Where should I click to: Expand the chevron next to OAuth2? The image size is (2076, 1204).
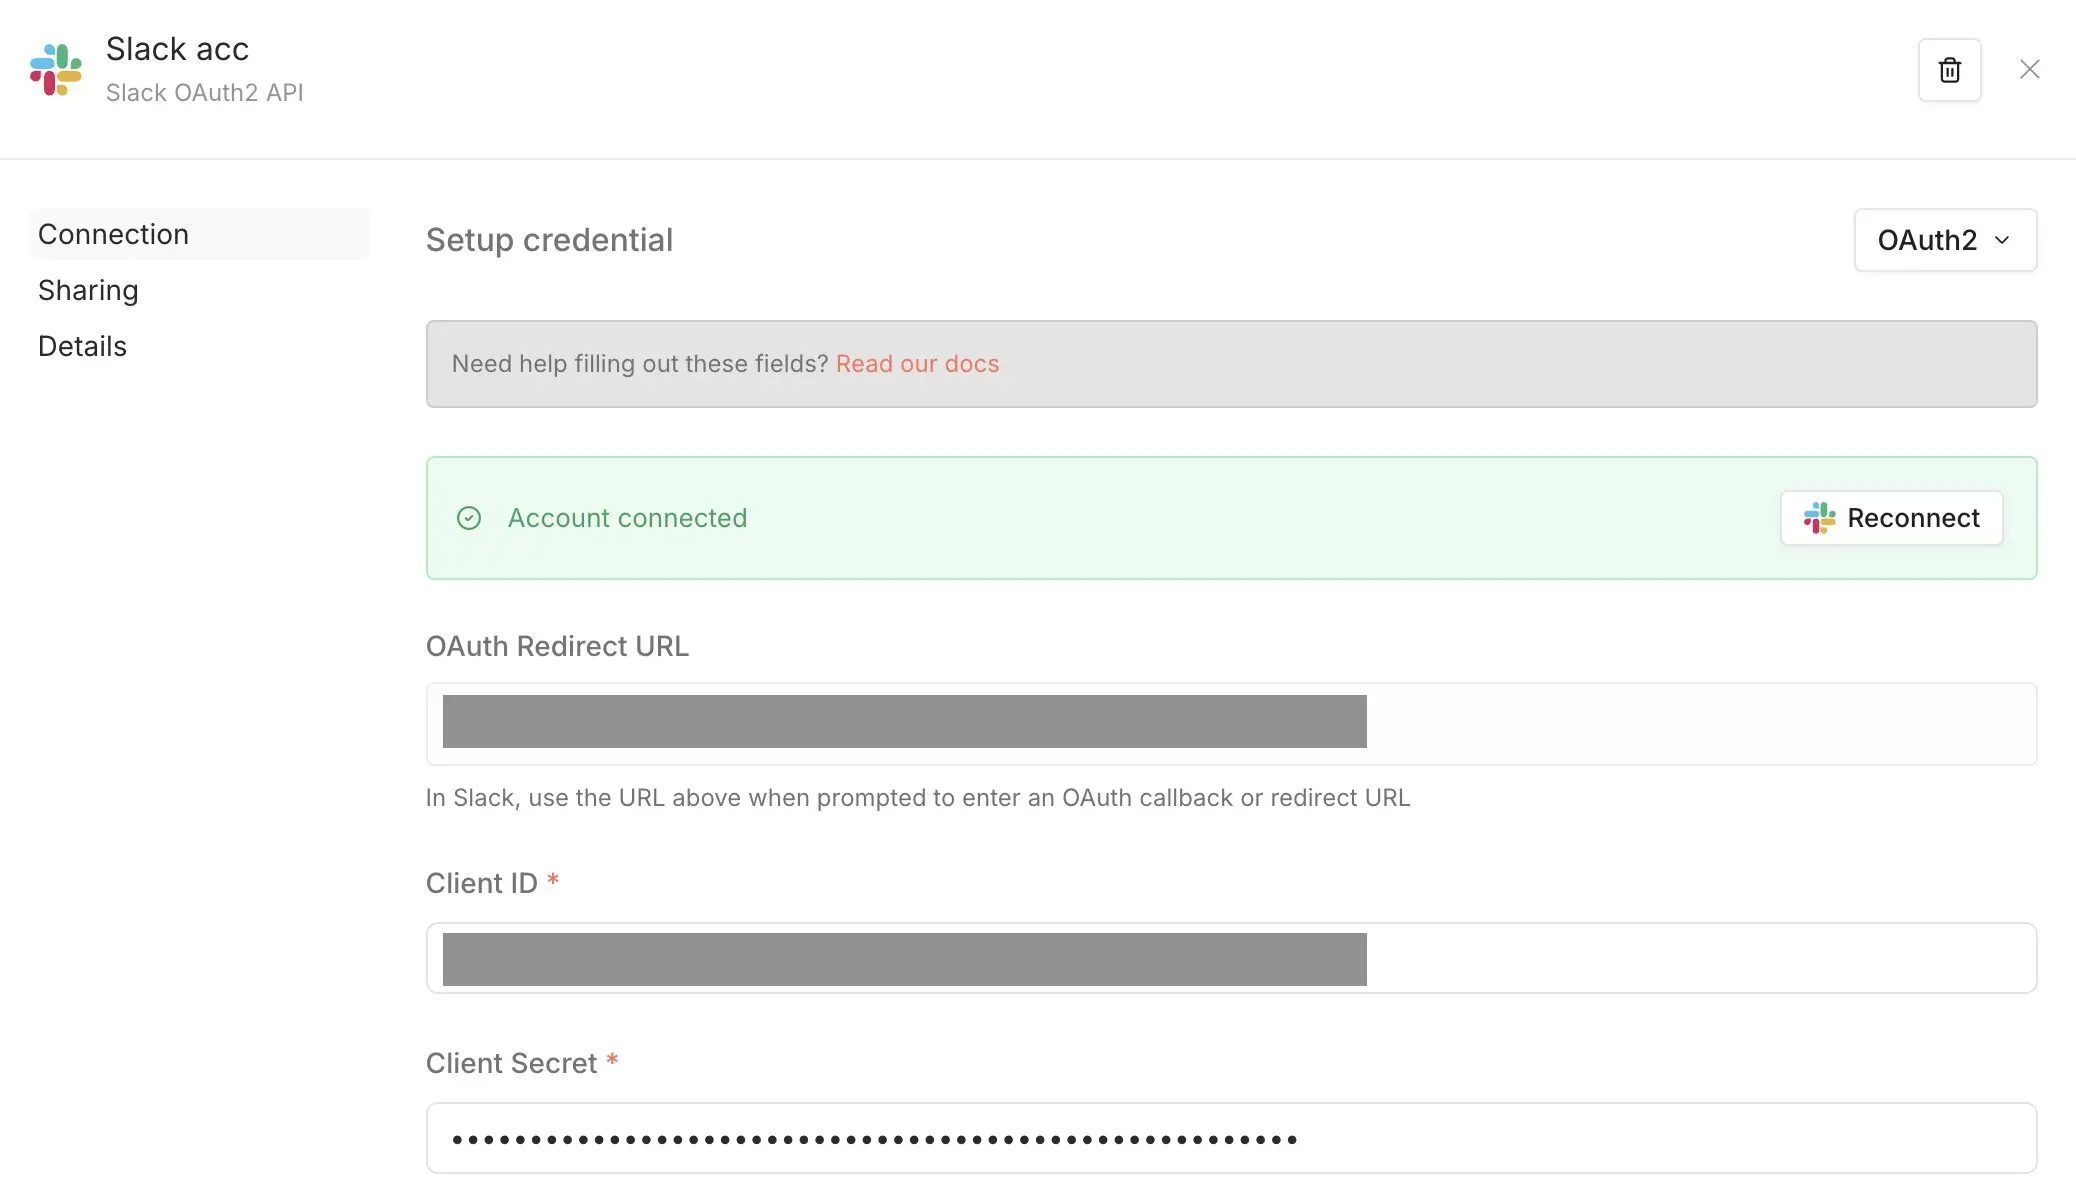pos(2002,240)
